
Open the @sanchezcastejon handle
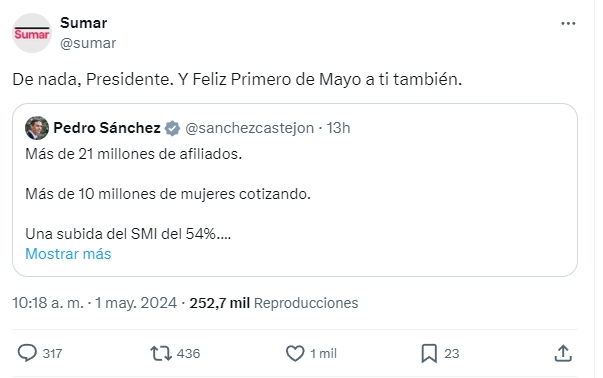250,128
